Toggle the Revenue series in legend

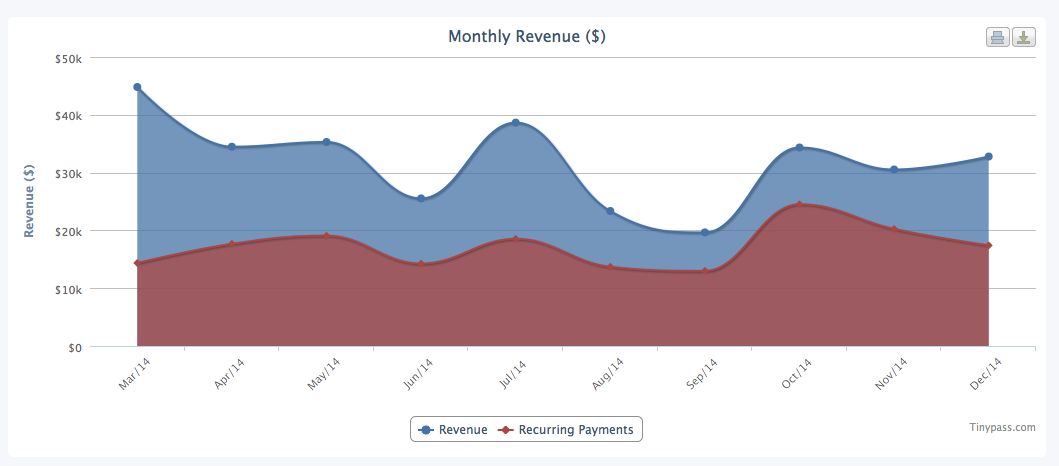[x=454, y=430]
